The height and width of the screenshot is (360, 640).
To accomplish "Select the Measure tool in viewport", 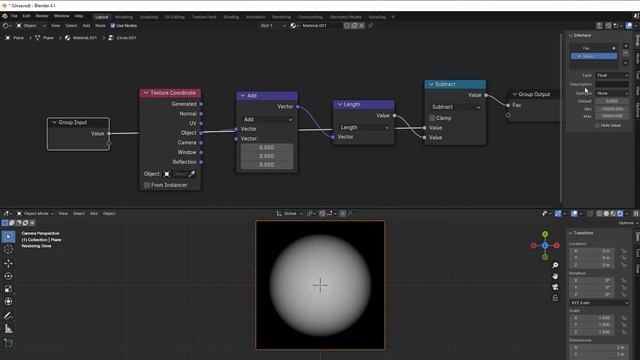I will [8, 329].
